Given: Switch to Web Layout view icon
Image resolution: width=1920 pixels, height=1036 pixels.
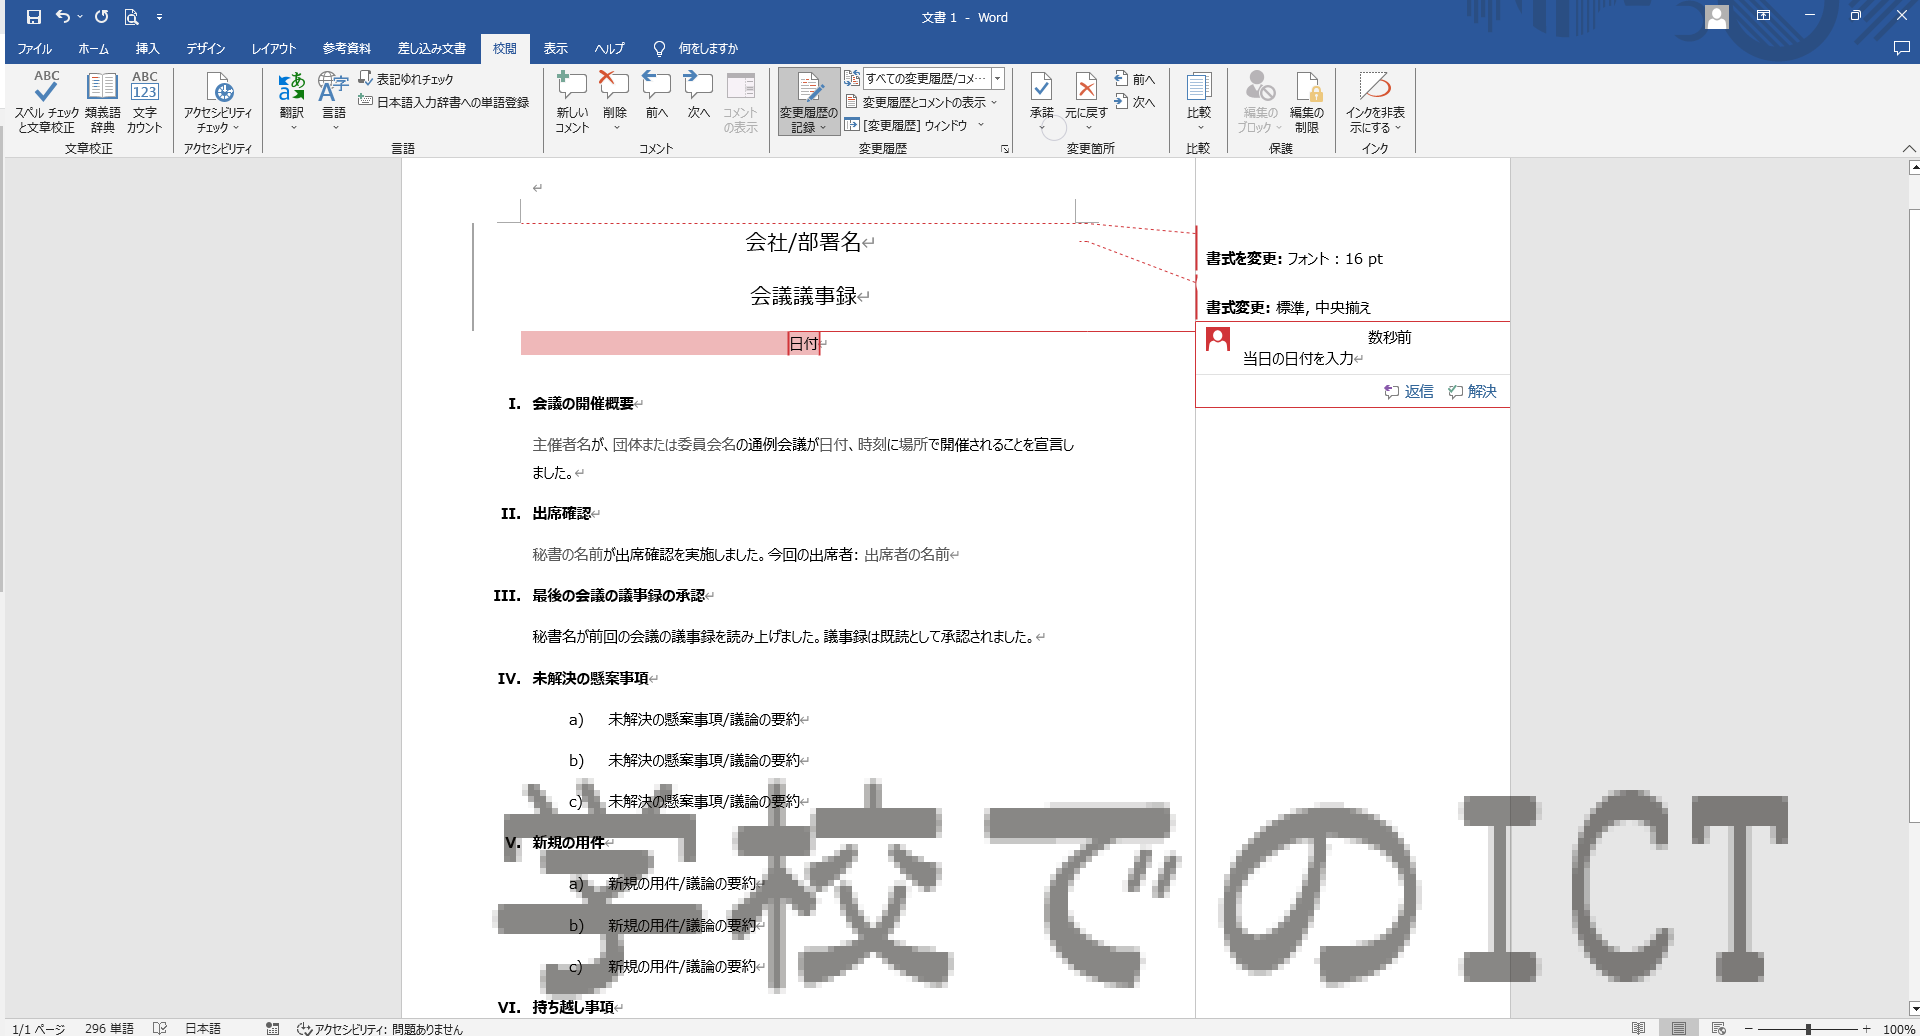Looking at the screenshot, I should (x=1718, y=1028).
